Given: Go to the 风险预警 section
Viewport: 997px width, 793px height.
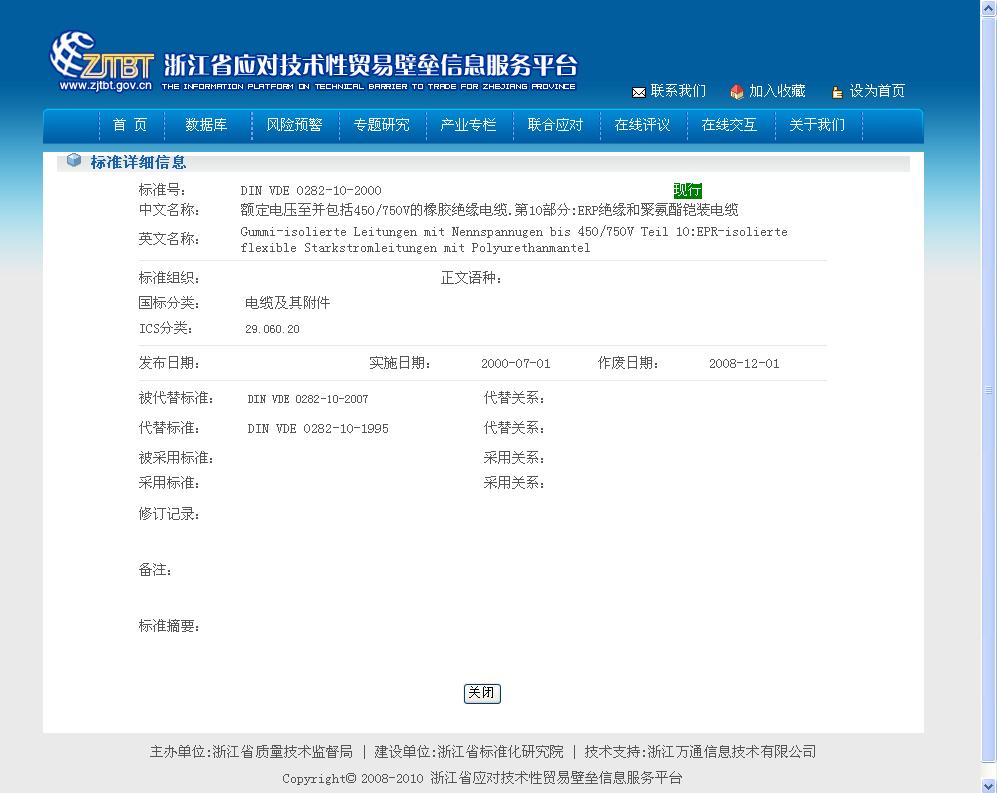Looking at the screenshot, I should click(294, 125).
